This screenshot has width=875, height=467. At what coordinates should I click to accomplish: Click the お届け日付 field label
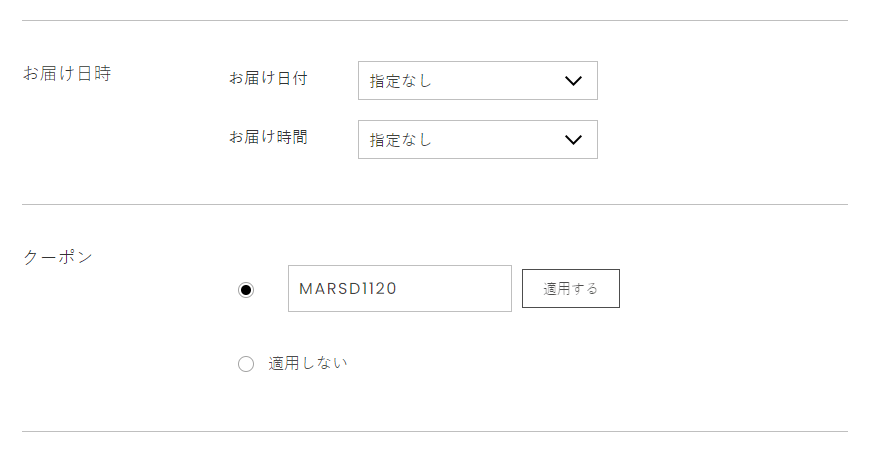coord(268,78)
